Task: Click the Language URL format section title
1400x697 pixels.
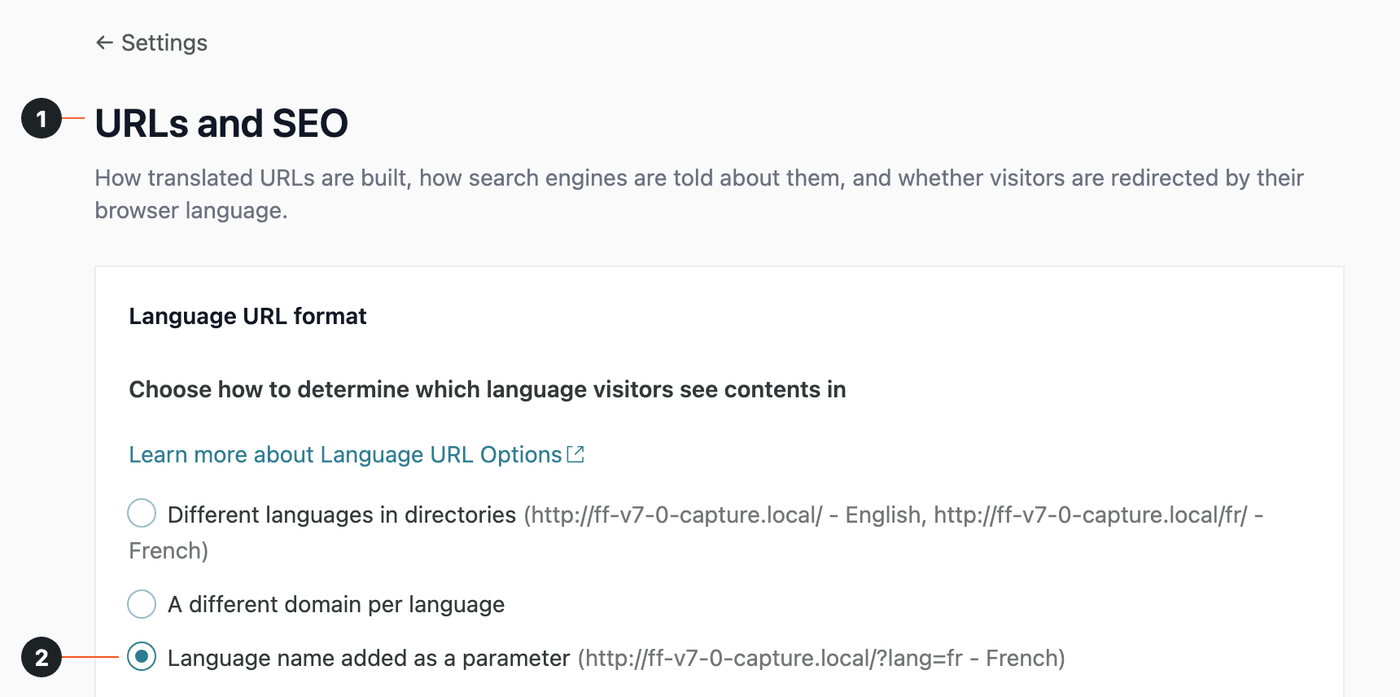Action: pos(248,316)
